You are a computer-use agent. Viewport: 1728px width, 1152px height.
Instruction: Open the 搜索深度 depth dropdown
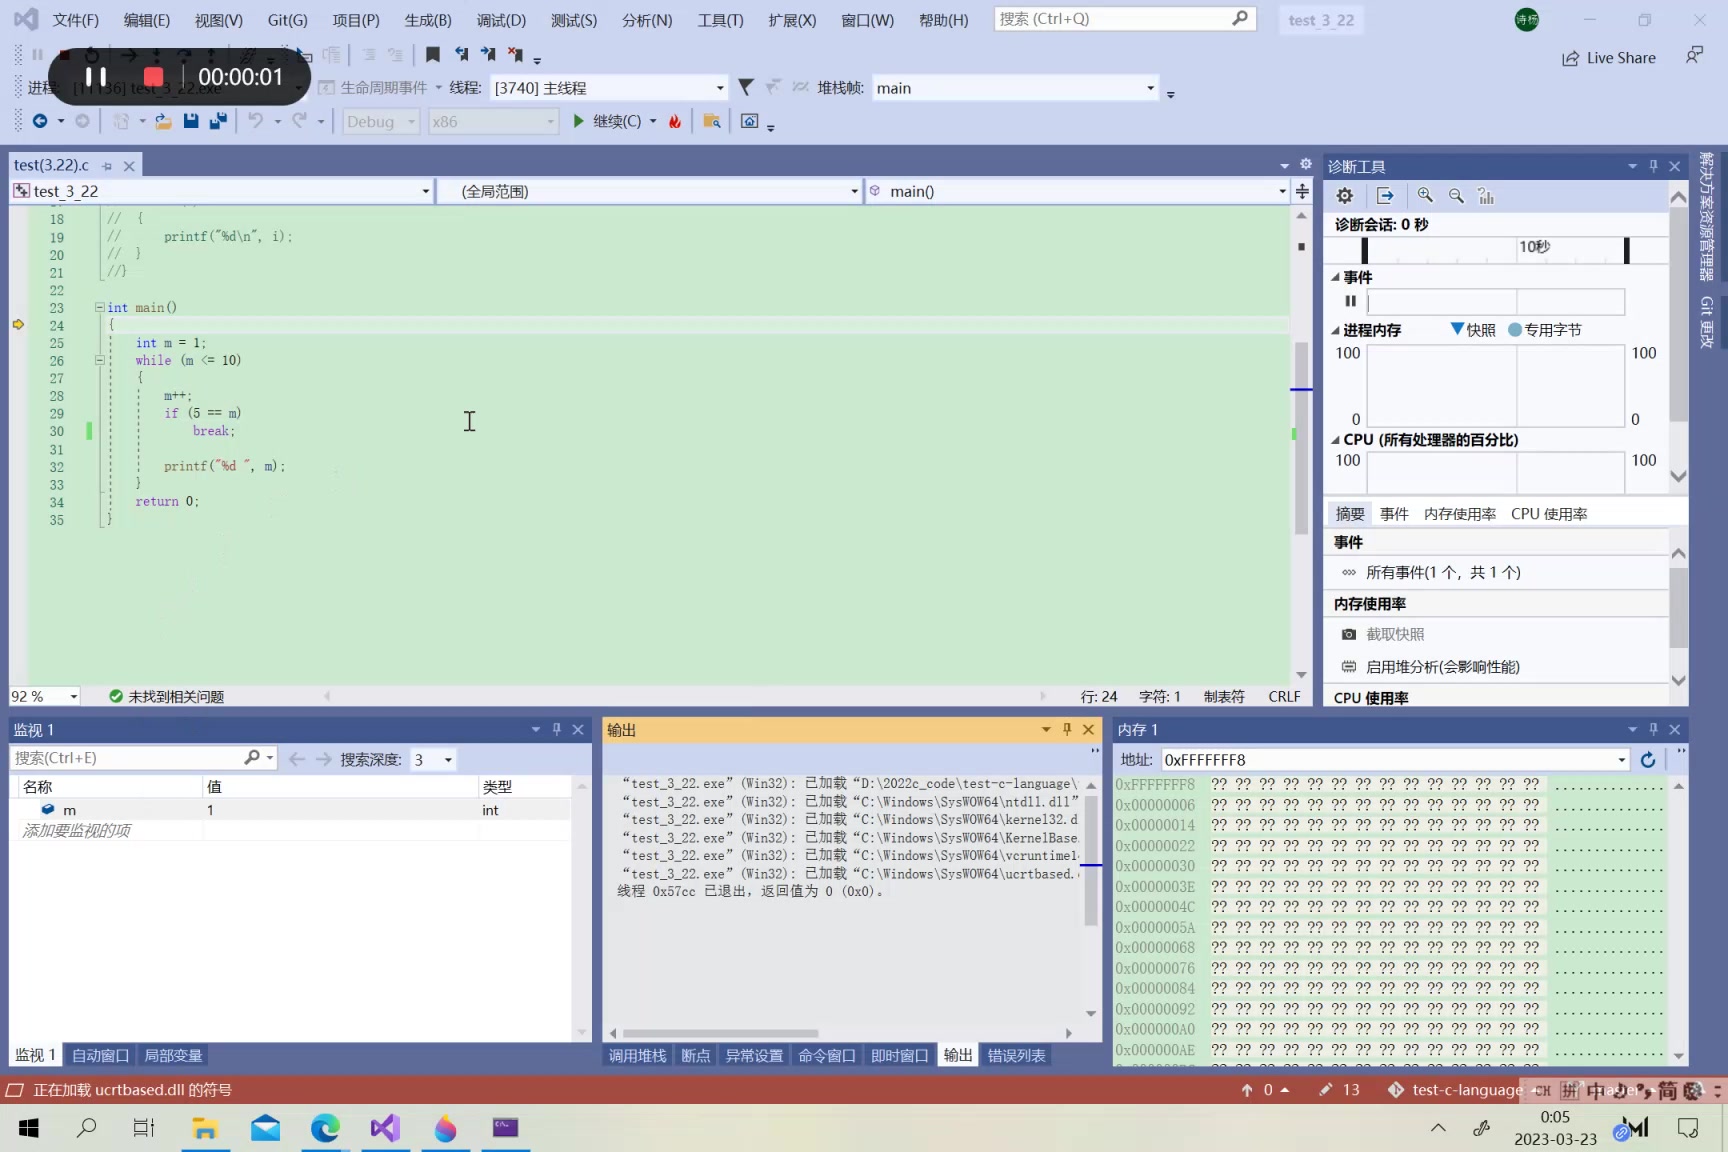point(448,760)
